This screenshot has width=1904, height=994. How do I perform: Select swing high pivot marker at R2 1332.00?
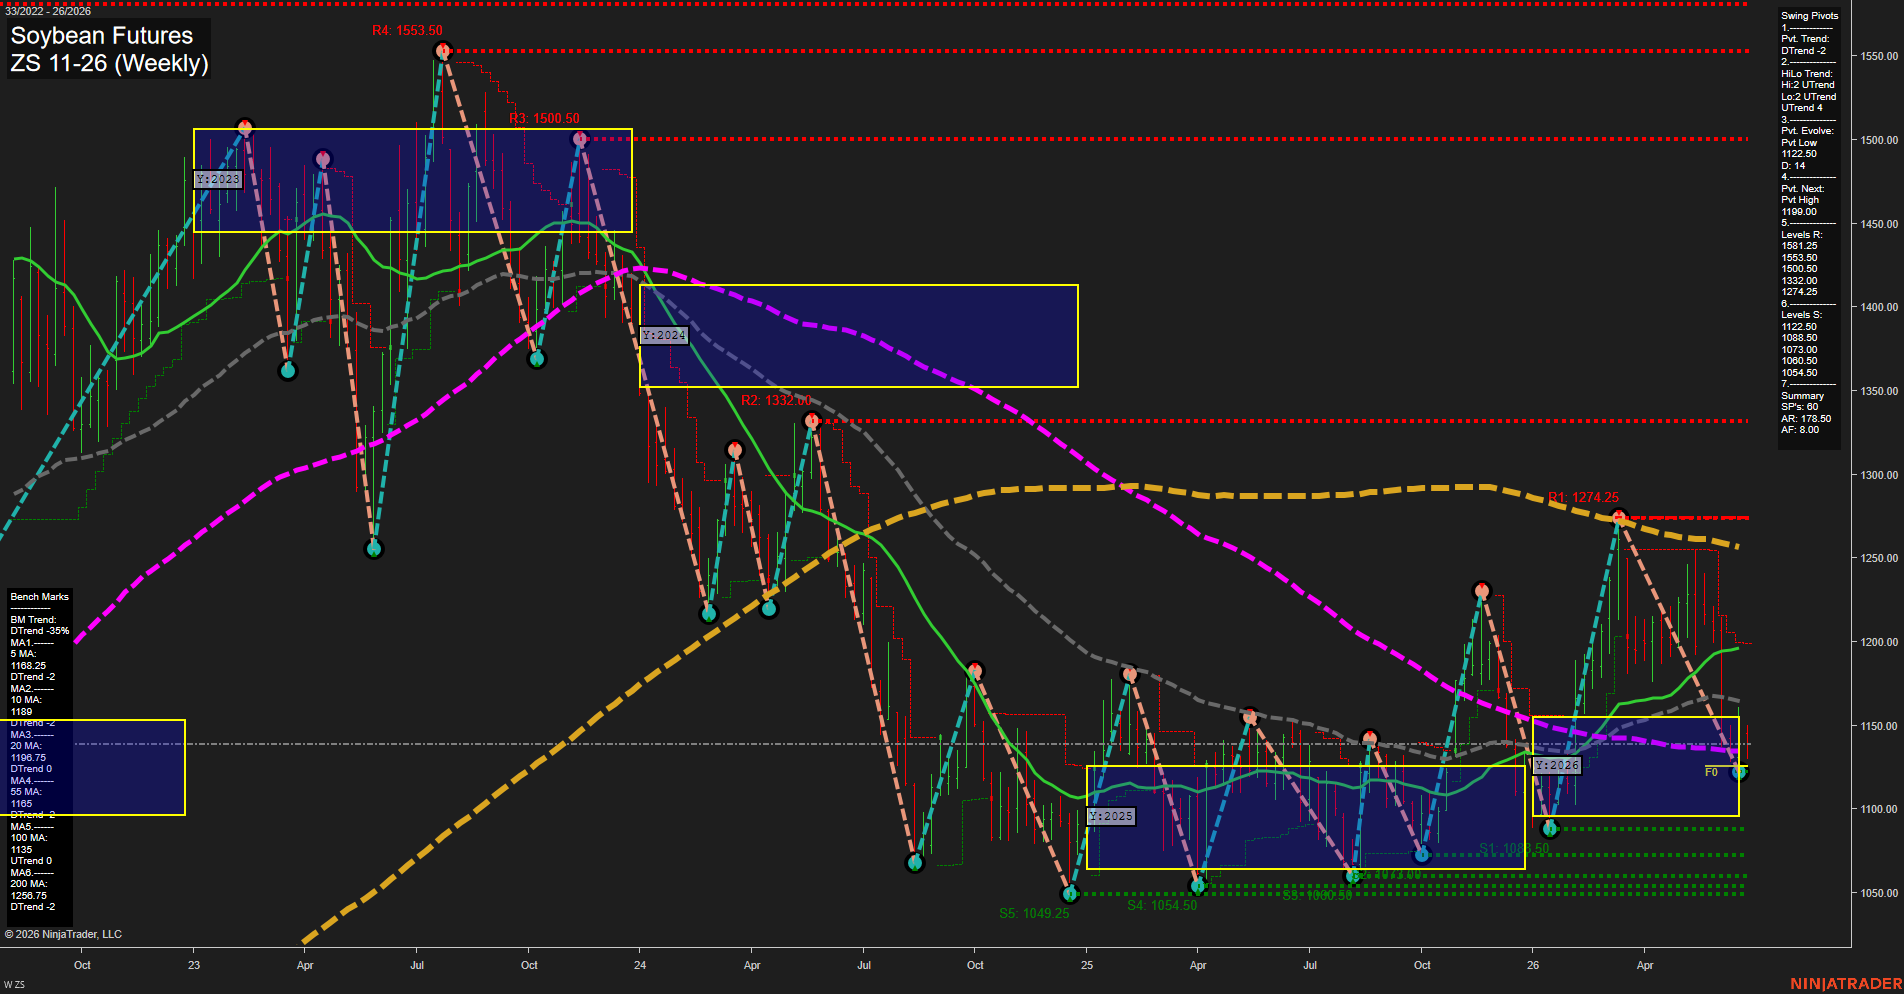point(812,421)
